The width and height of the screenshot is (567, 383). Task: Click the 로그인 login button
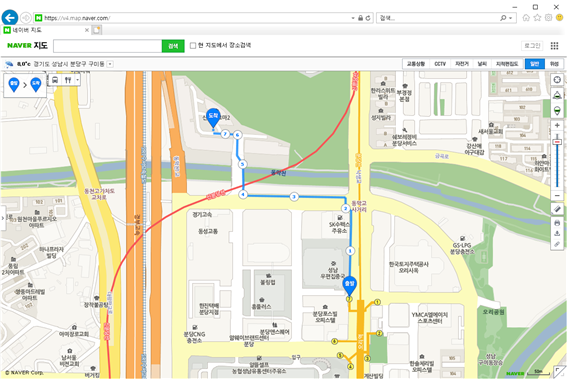(x=532, y=46)
